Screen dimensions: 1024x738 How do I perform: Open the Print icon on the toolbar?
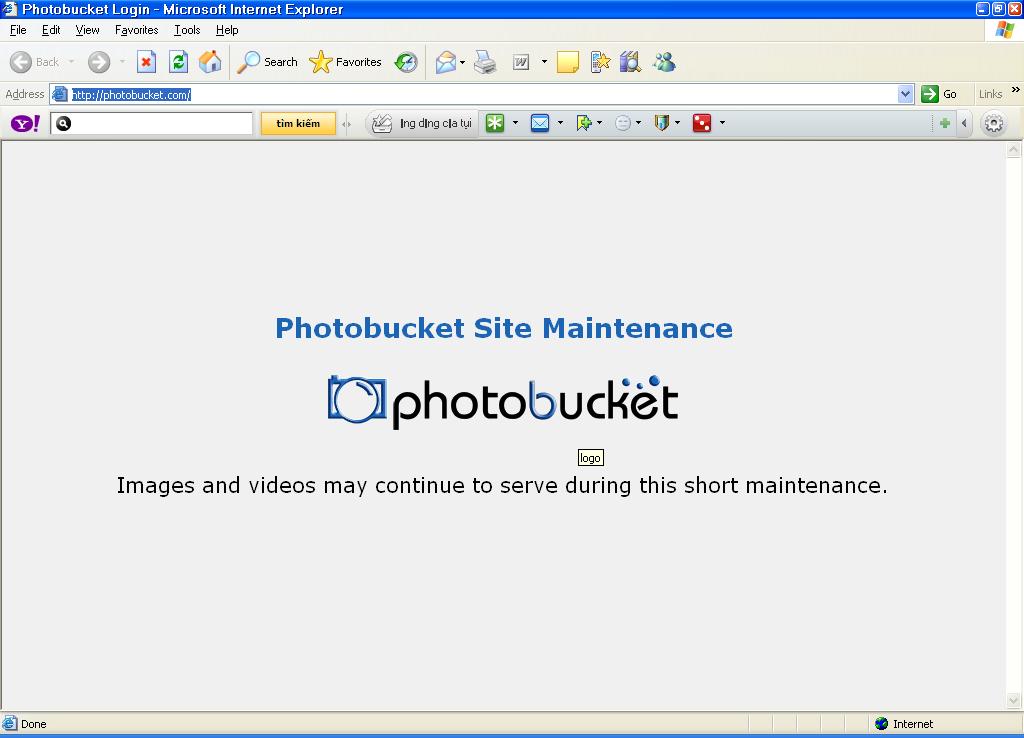tap(485, 62)
